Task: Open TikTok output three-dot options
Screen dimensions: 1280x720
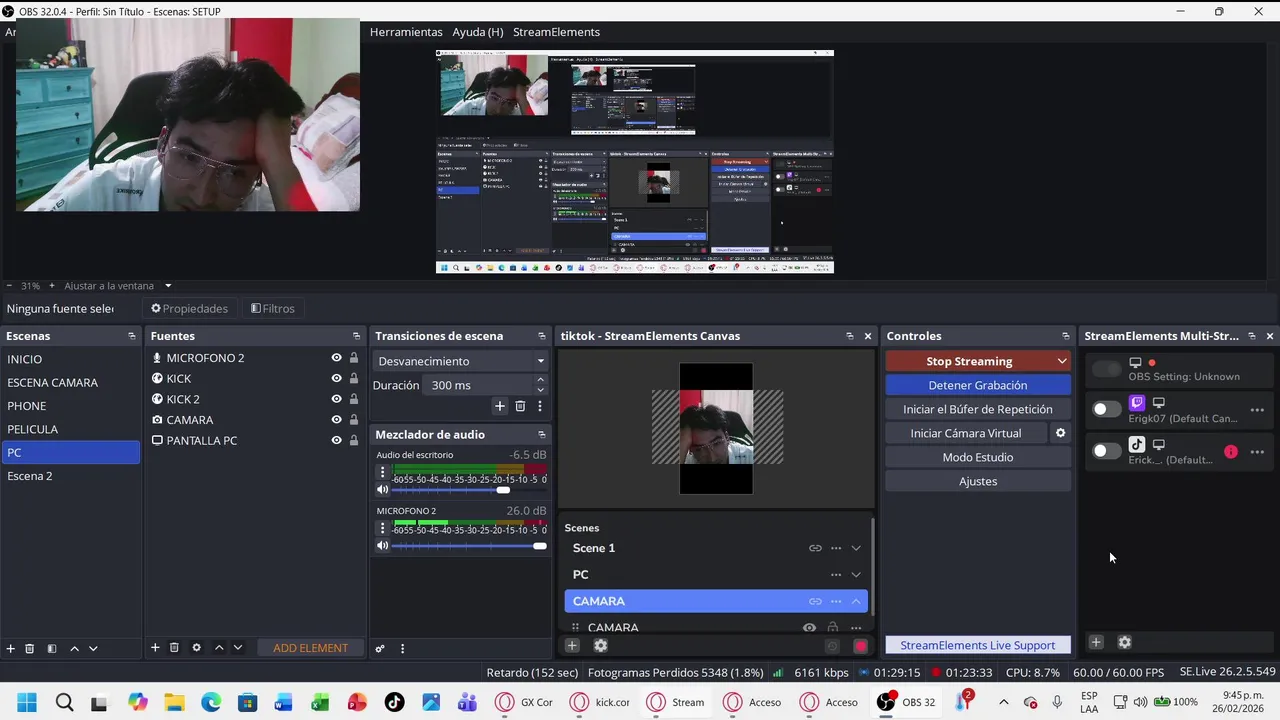Action: [1257, 452]
